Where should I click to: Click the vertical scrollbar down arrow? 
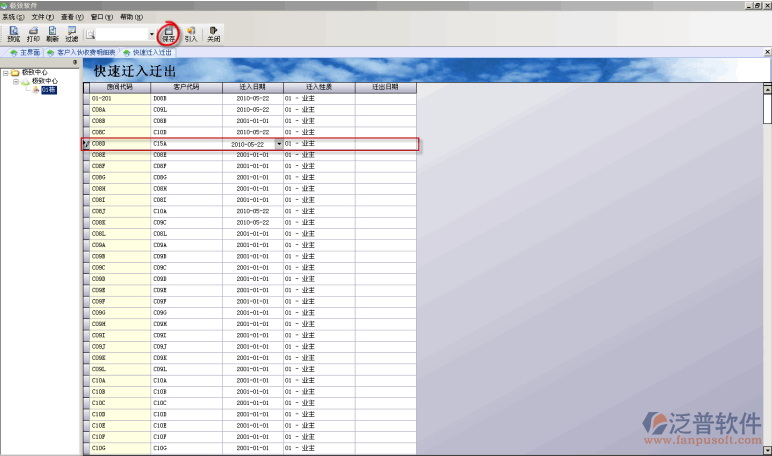pyautogui.click(x=767, y=451)
